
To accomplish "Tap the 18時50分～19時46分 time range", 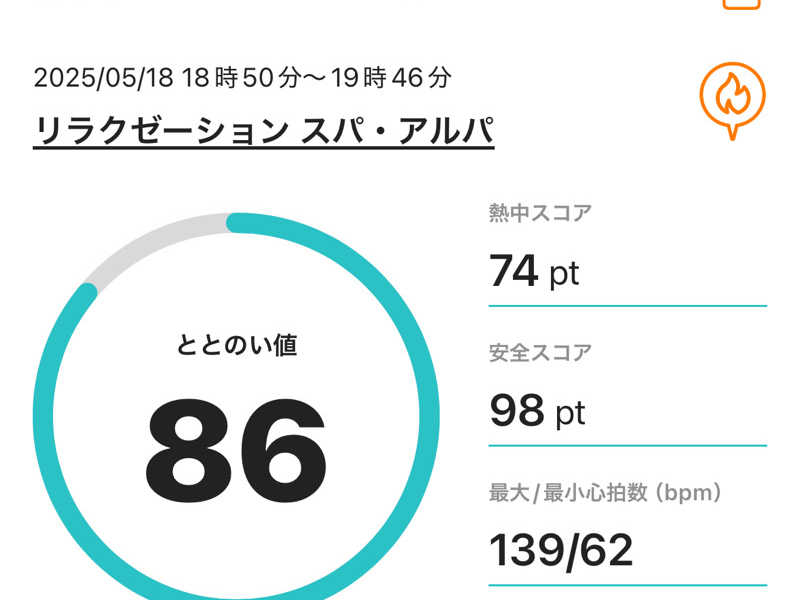I will coord(316,78).
